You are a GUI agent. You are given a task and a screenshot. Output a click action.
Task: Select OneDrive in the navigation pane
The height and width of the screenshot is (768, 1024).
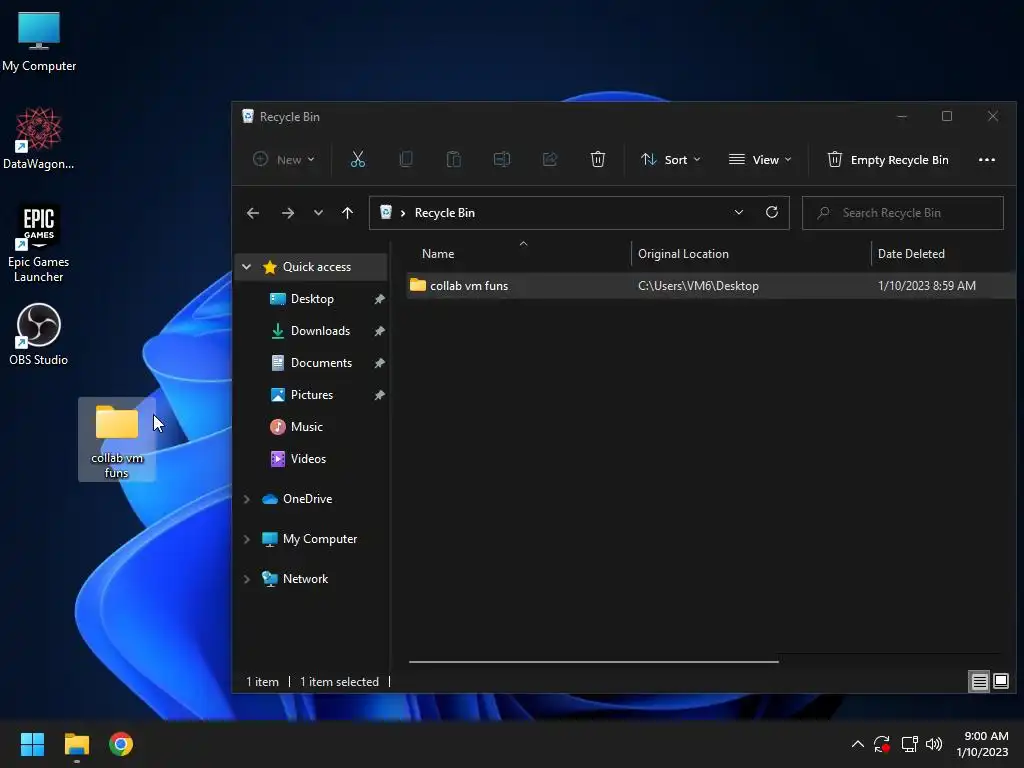click(307, 499)
